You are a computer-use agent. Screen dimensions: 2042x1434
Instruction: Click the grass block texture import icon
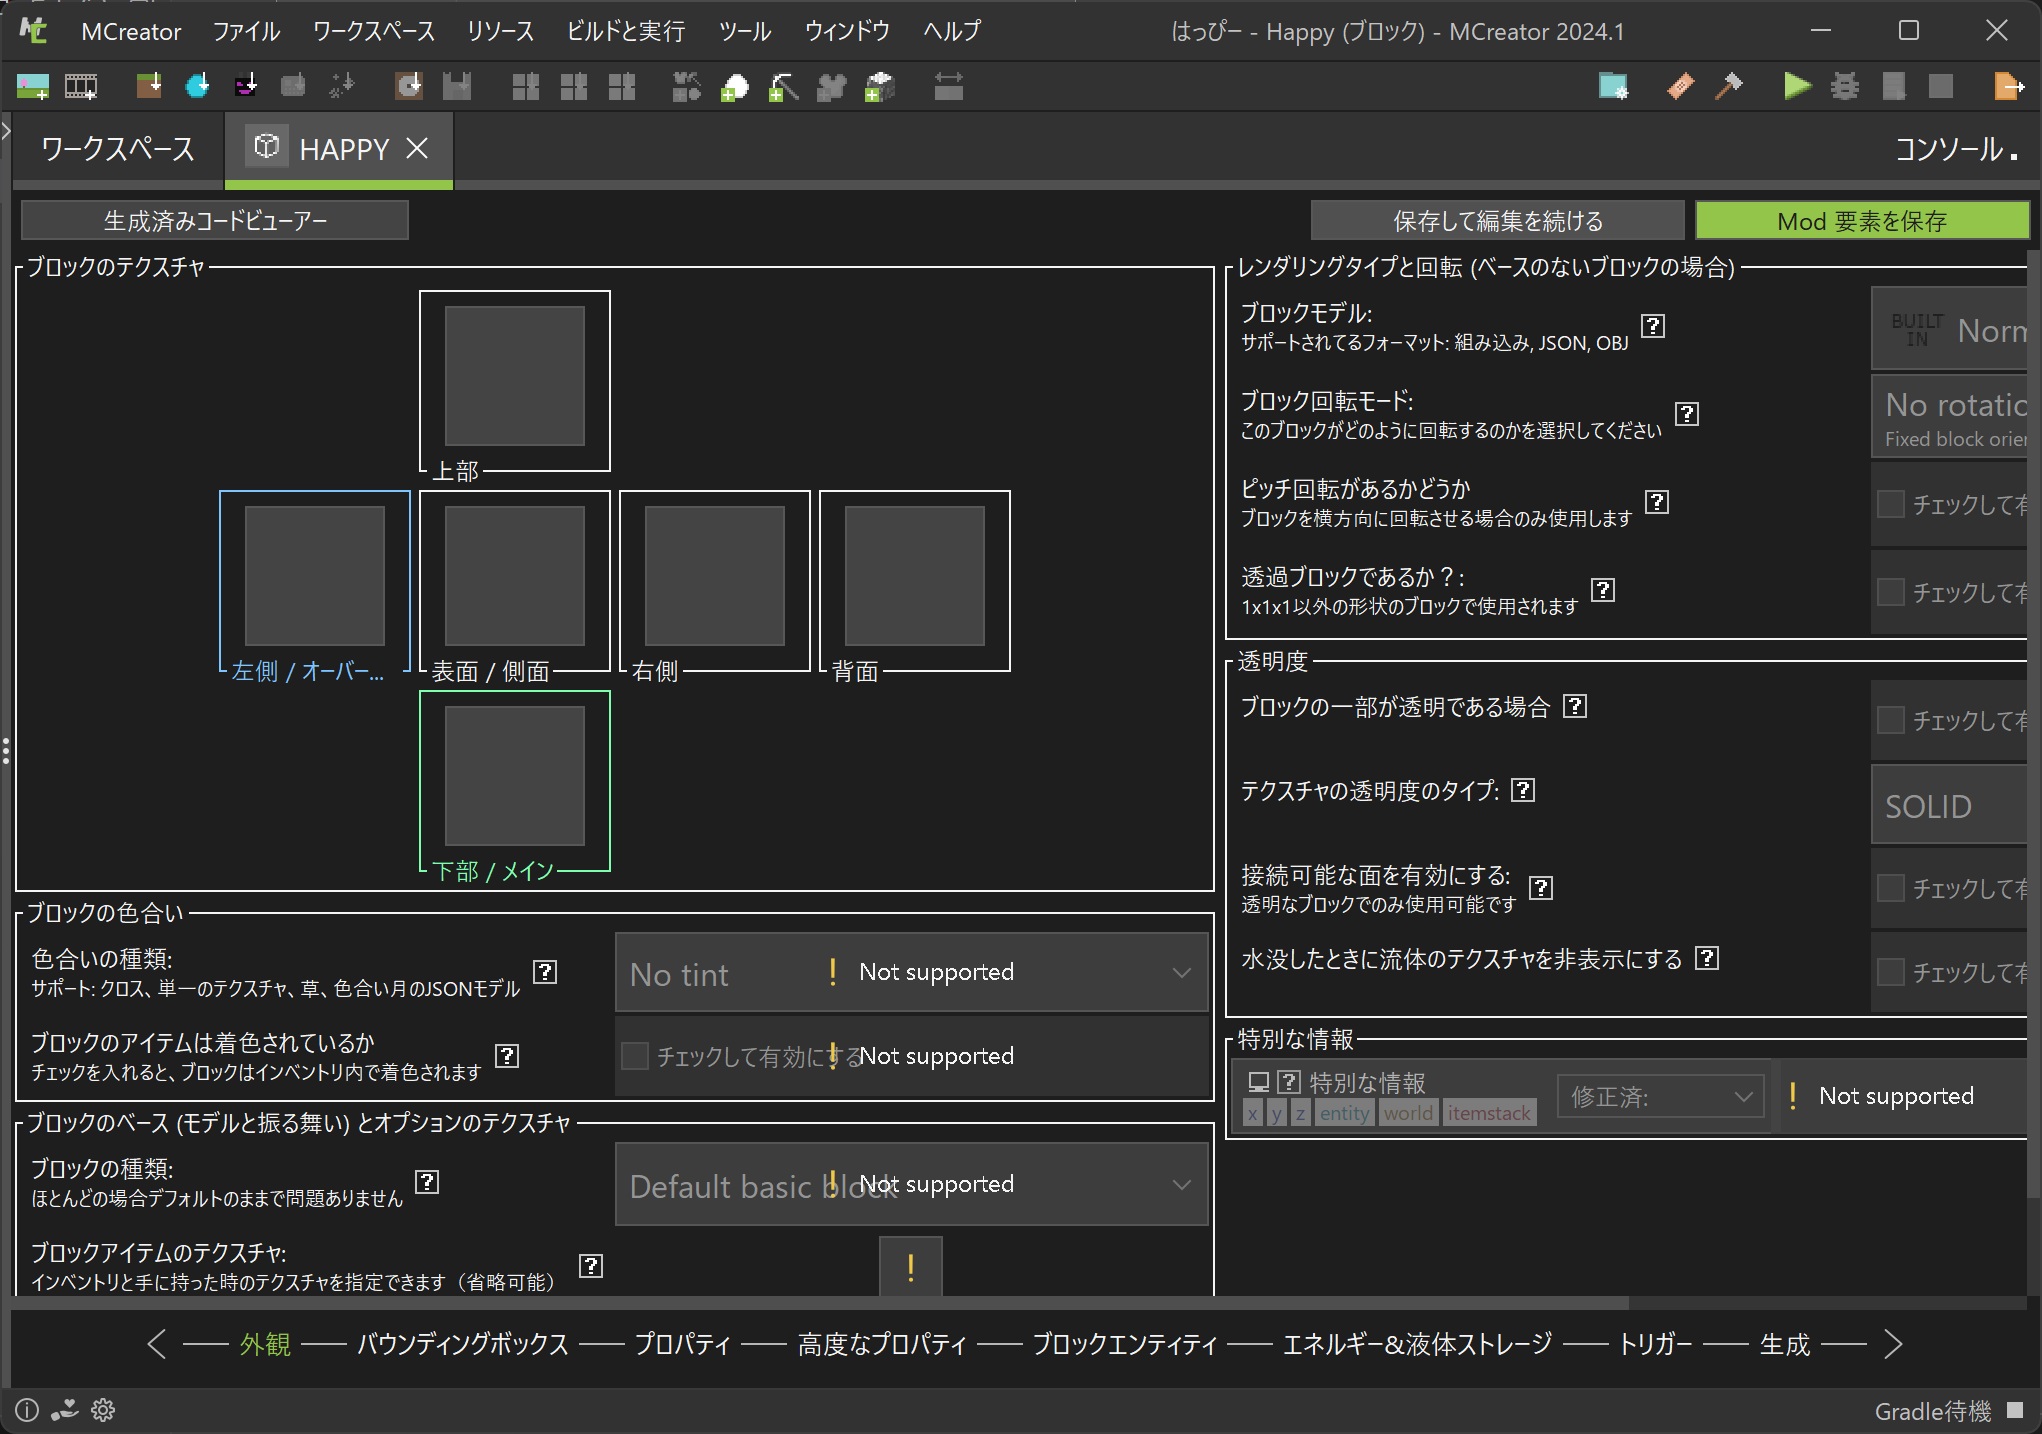pos(149,87)
